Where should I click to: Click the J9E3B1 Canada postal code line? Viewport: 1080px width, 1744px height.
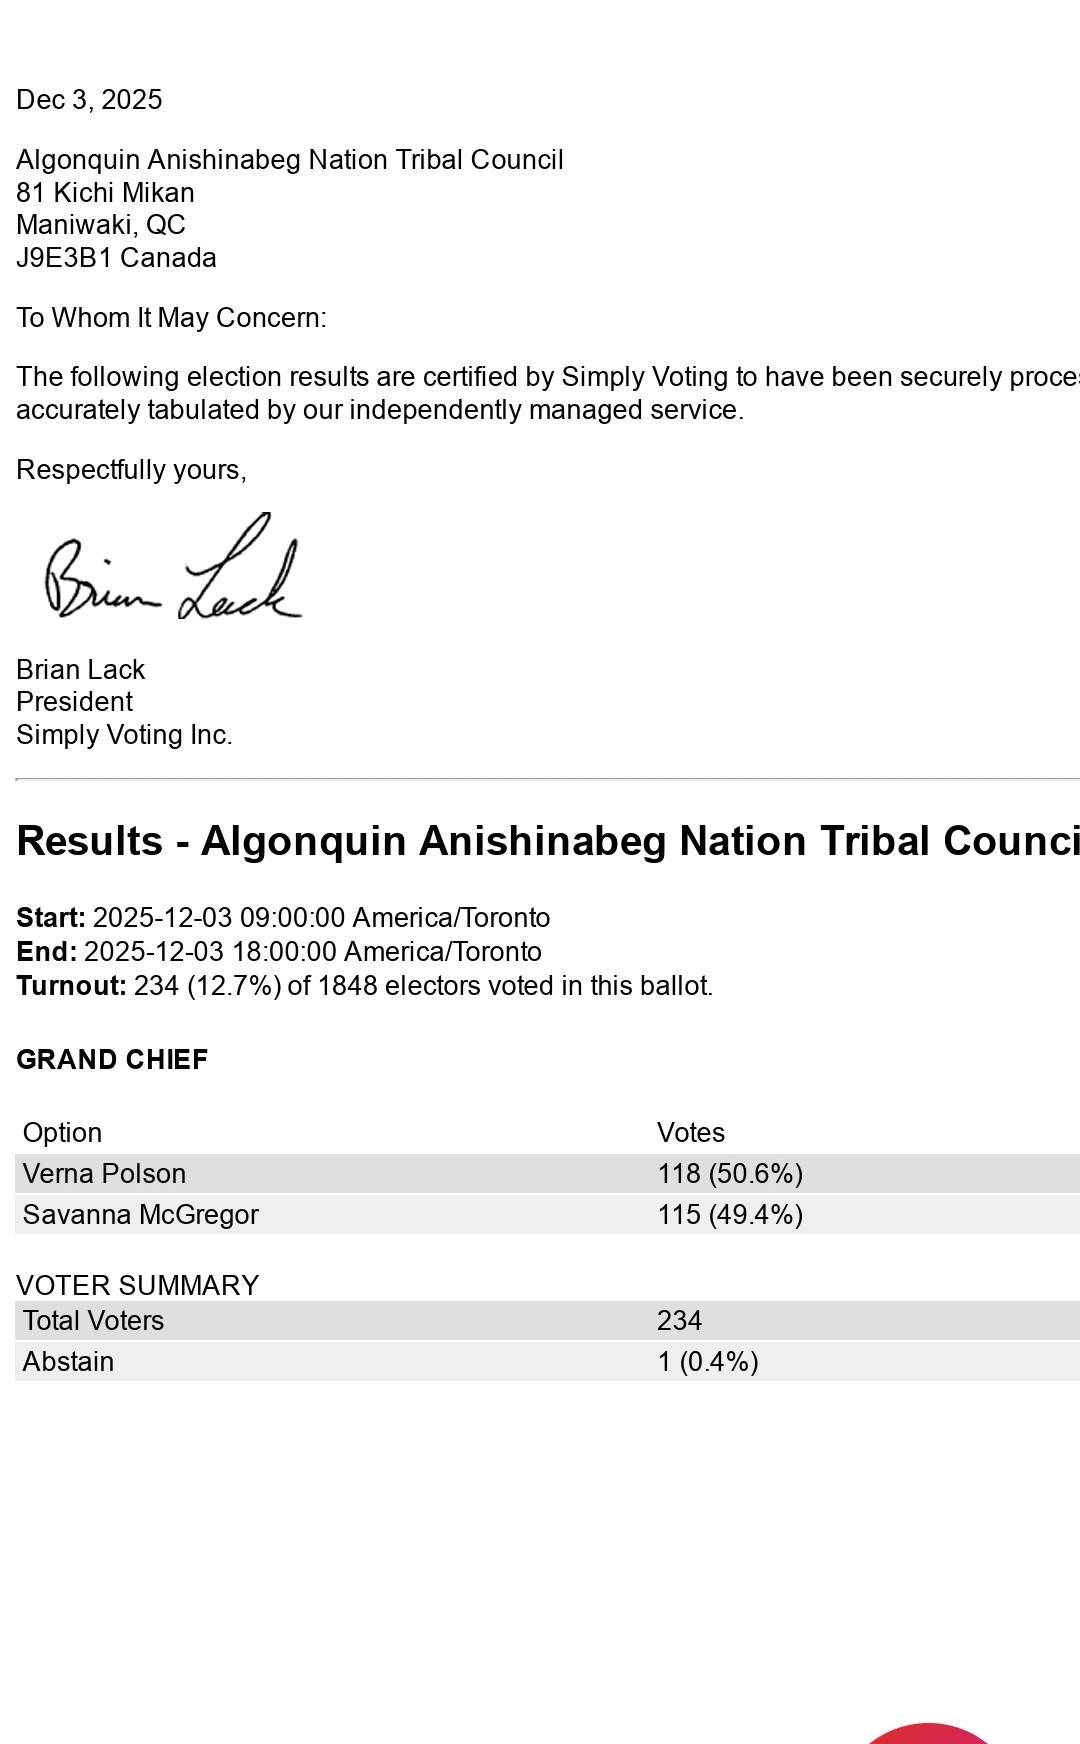116,258
